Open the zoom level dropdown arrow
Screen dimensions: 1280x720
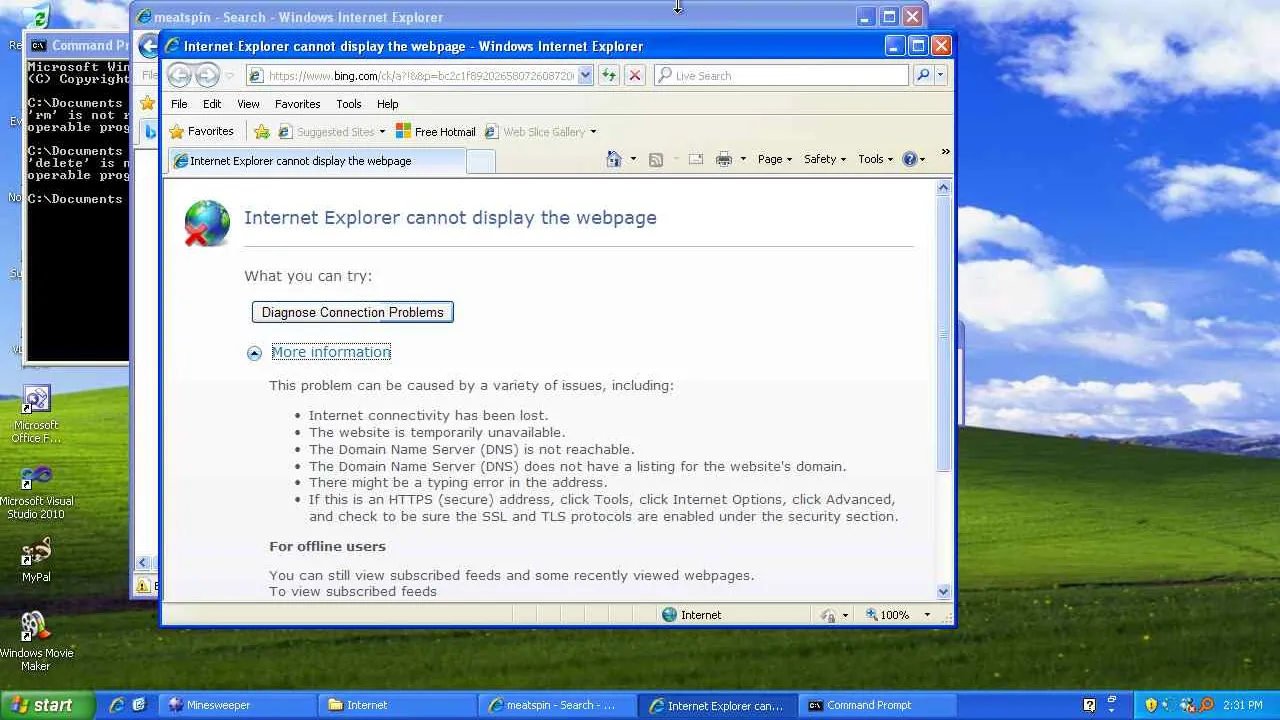(x=927, y=615)
